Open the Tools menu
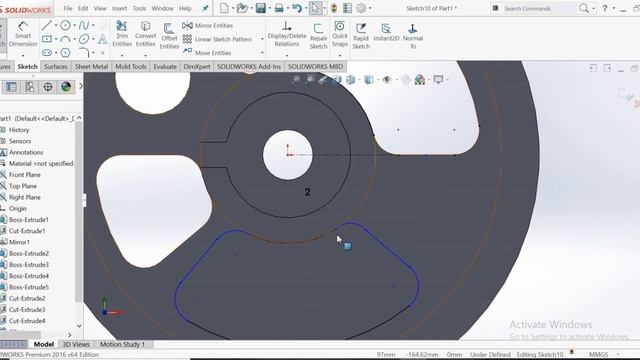The height and width of the screenshot is (360, 640). coord(139,8)
